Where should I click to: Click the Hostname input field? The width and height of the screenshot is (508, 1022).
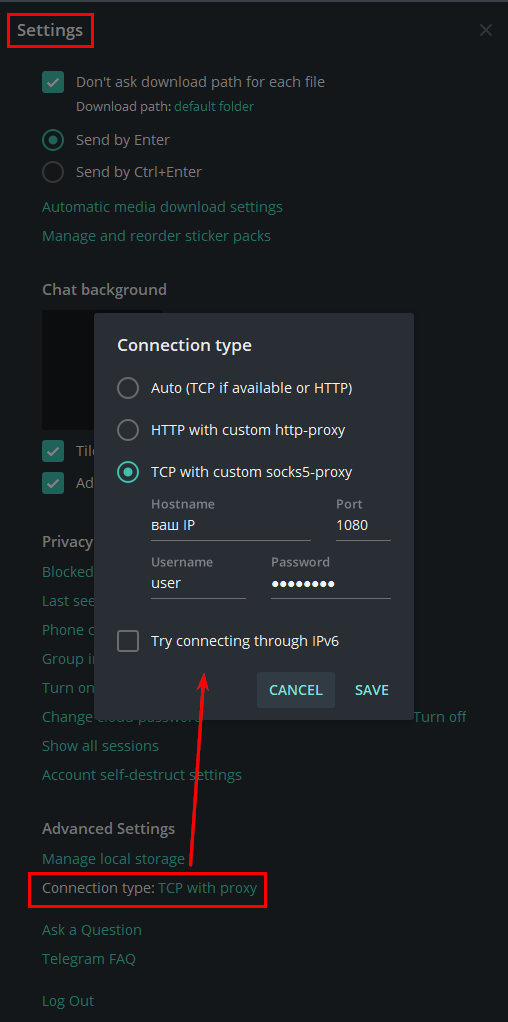231,525
